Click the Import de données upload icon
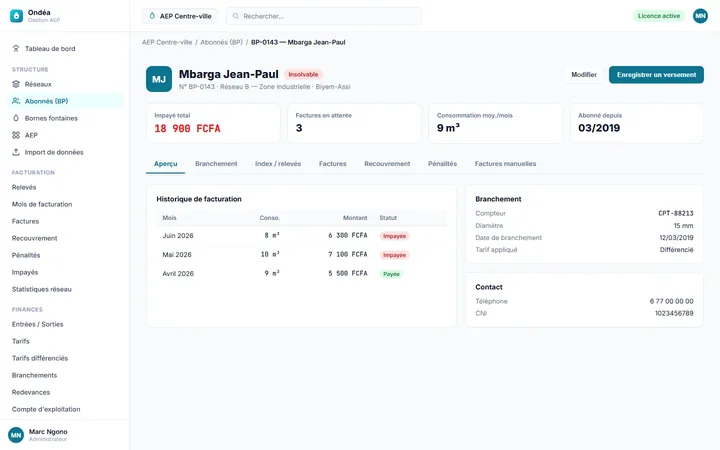 [x=16, y=152]
